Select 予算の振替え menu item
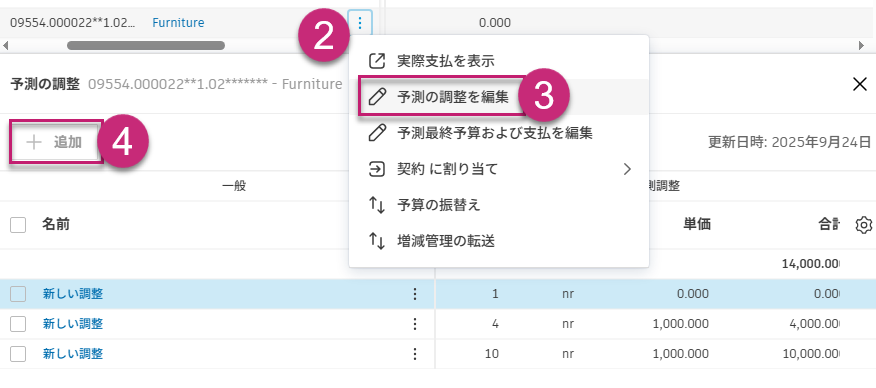This screenshot has width=876, height=388. [498, 205]
